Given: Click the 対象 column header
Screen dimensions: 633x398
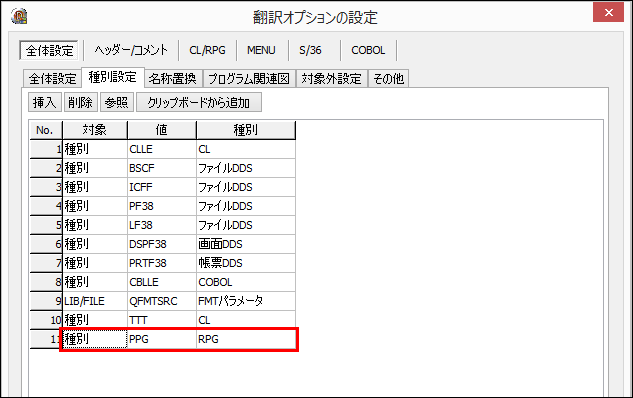Looking at the screenshot, I should click(95, 130).
